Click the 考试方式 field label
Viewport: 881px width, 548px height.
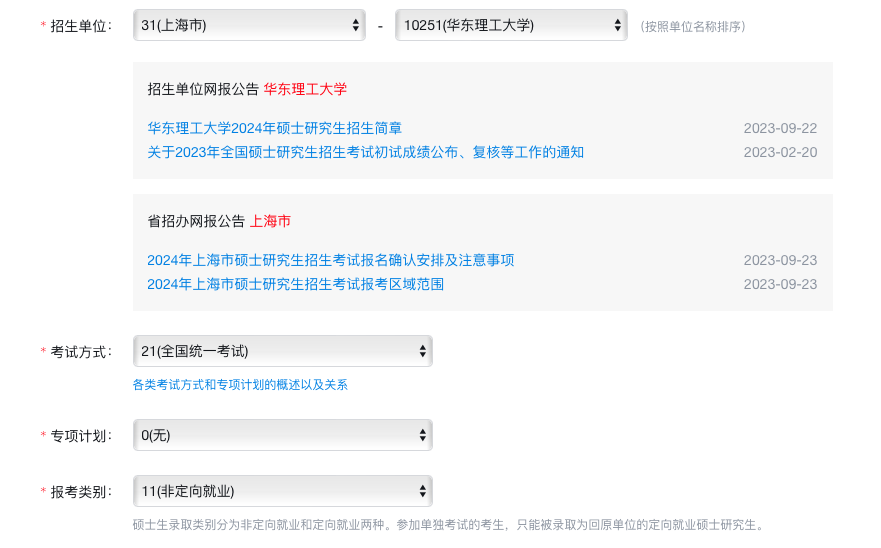[x=81, y=352]
